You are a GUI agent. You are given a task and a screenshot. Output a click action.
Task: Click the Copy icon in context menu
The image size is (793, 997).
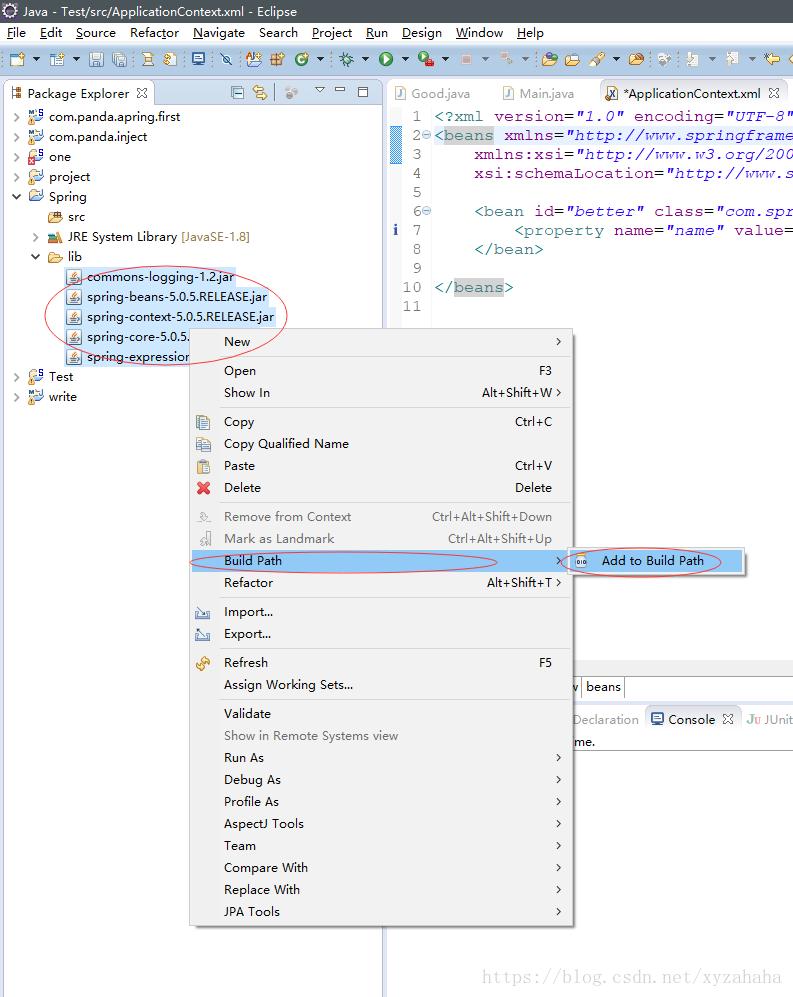click(x=203, y=422)
